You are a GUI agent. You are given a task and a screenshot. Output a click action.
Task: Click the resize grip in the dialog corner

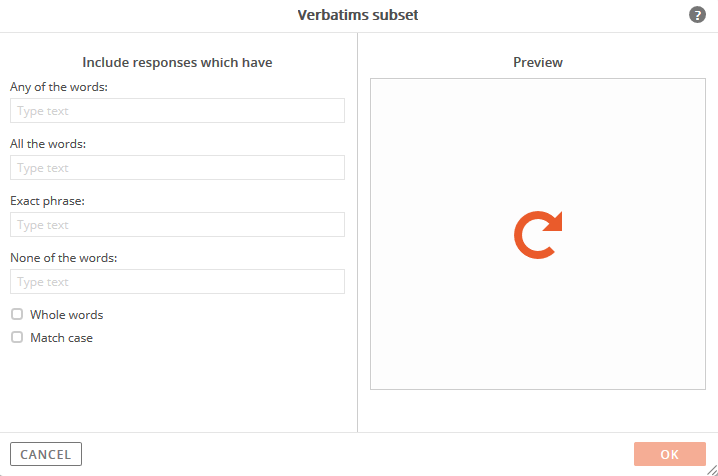click(712, 470)
